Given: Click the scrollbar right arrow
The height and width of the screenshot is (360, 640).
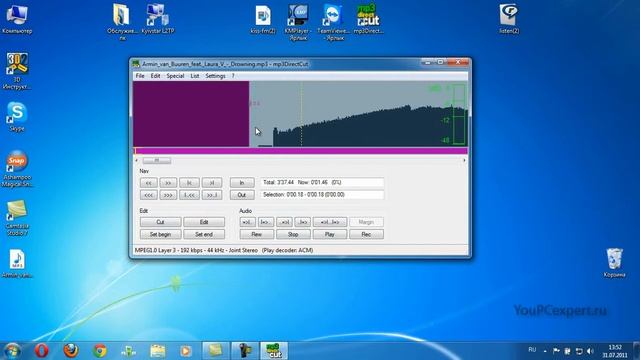Looking at the screenshot, I should click(464, 160).
